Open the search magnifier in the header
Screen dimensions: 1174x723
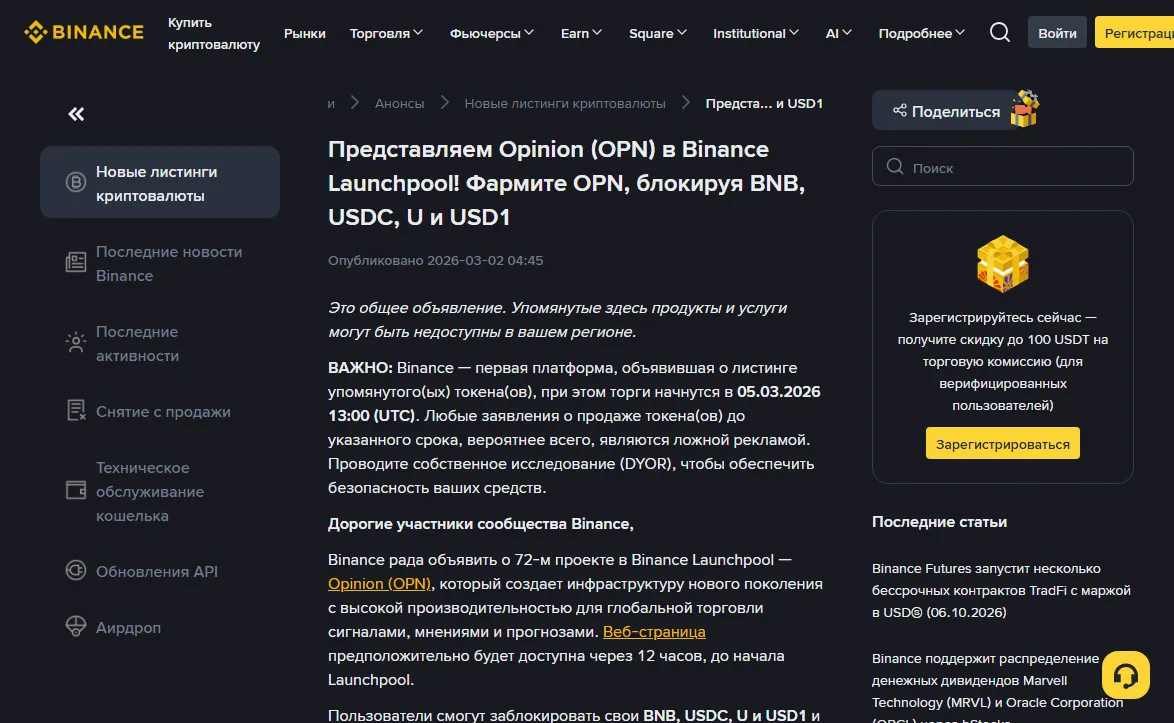(x=1000, y=32)
